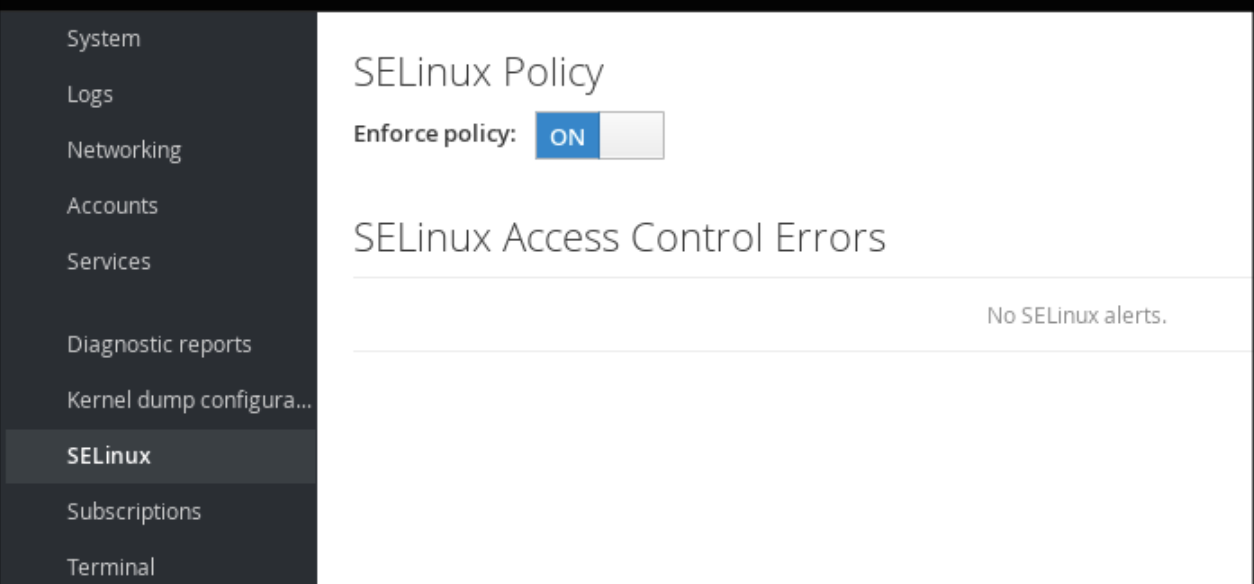Open the System page in sidebar
Viewport: 1254px width, 584px height.
pos(103,39)
